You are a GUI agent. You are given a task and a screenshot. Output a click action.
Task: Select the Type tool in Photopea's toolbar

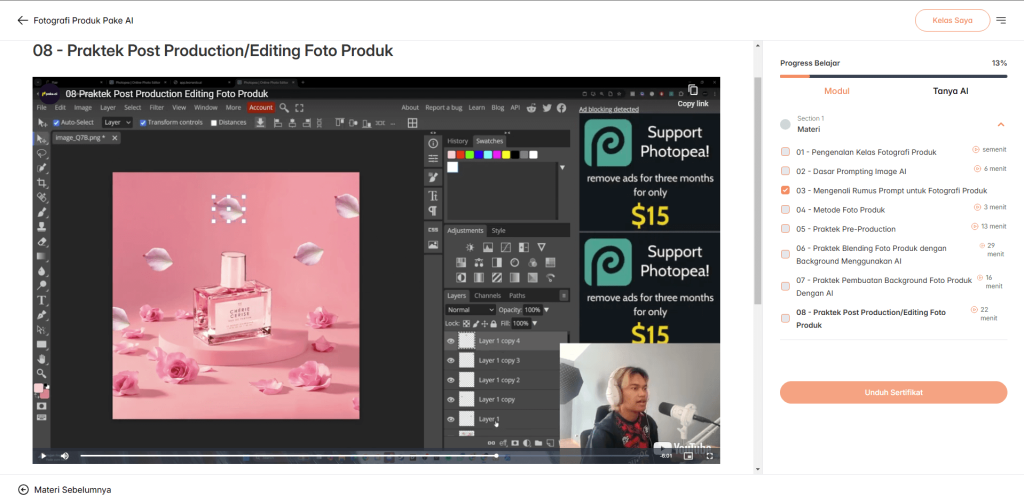[42, 300]
